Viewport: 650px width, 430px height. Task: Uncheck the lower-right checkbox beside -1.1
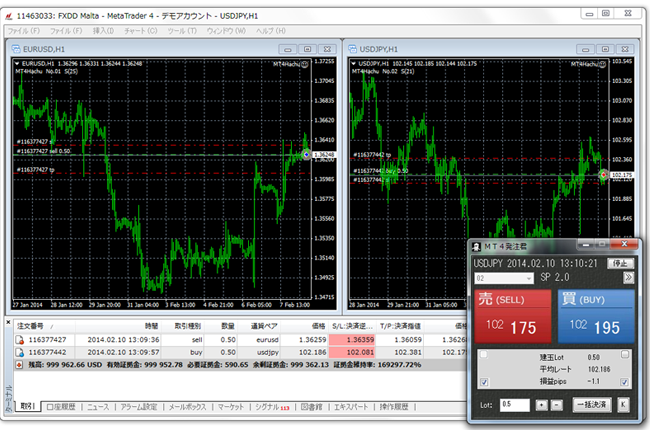[x=625, y=382]
